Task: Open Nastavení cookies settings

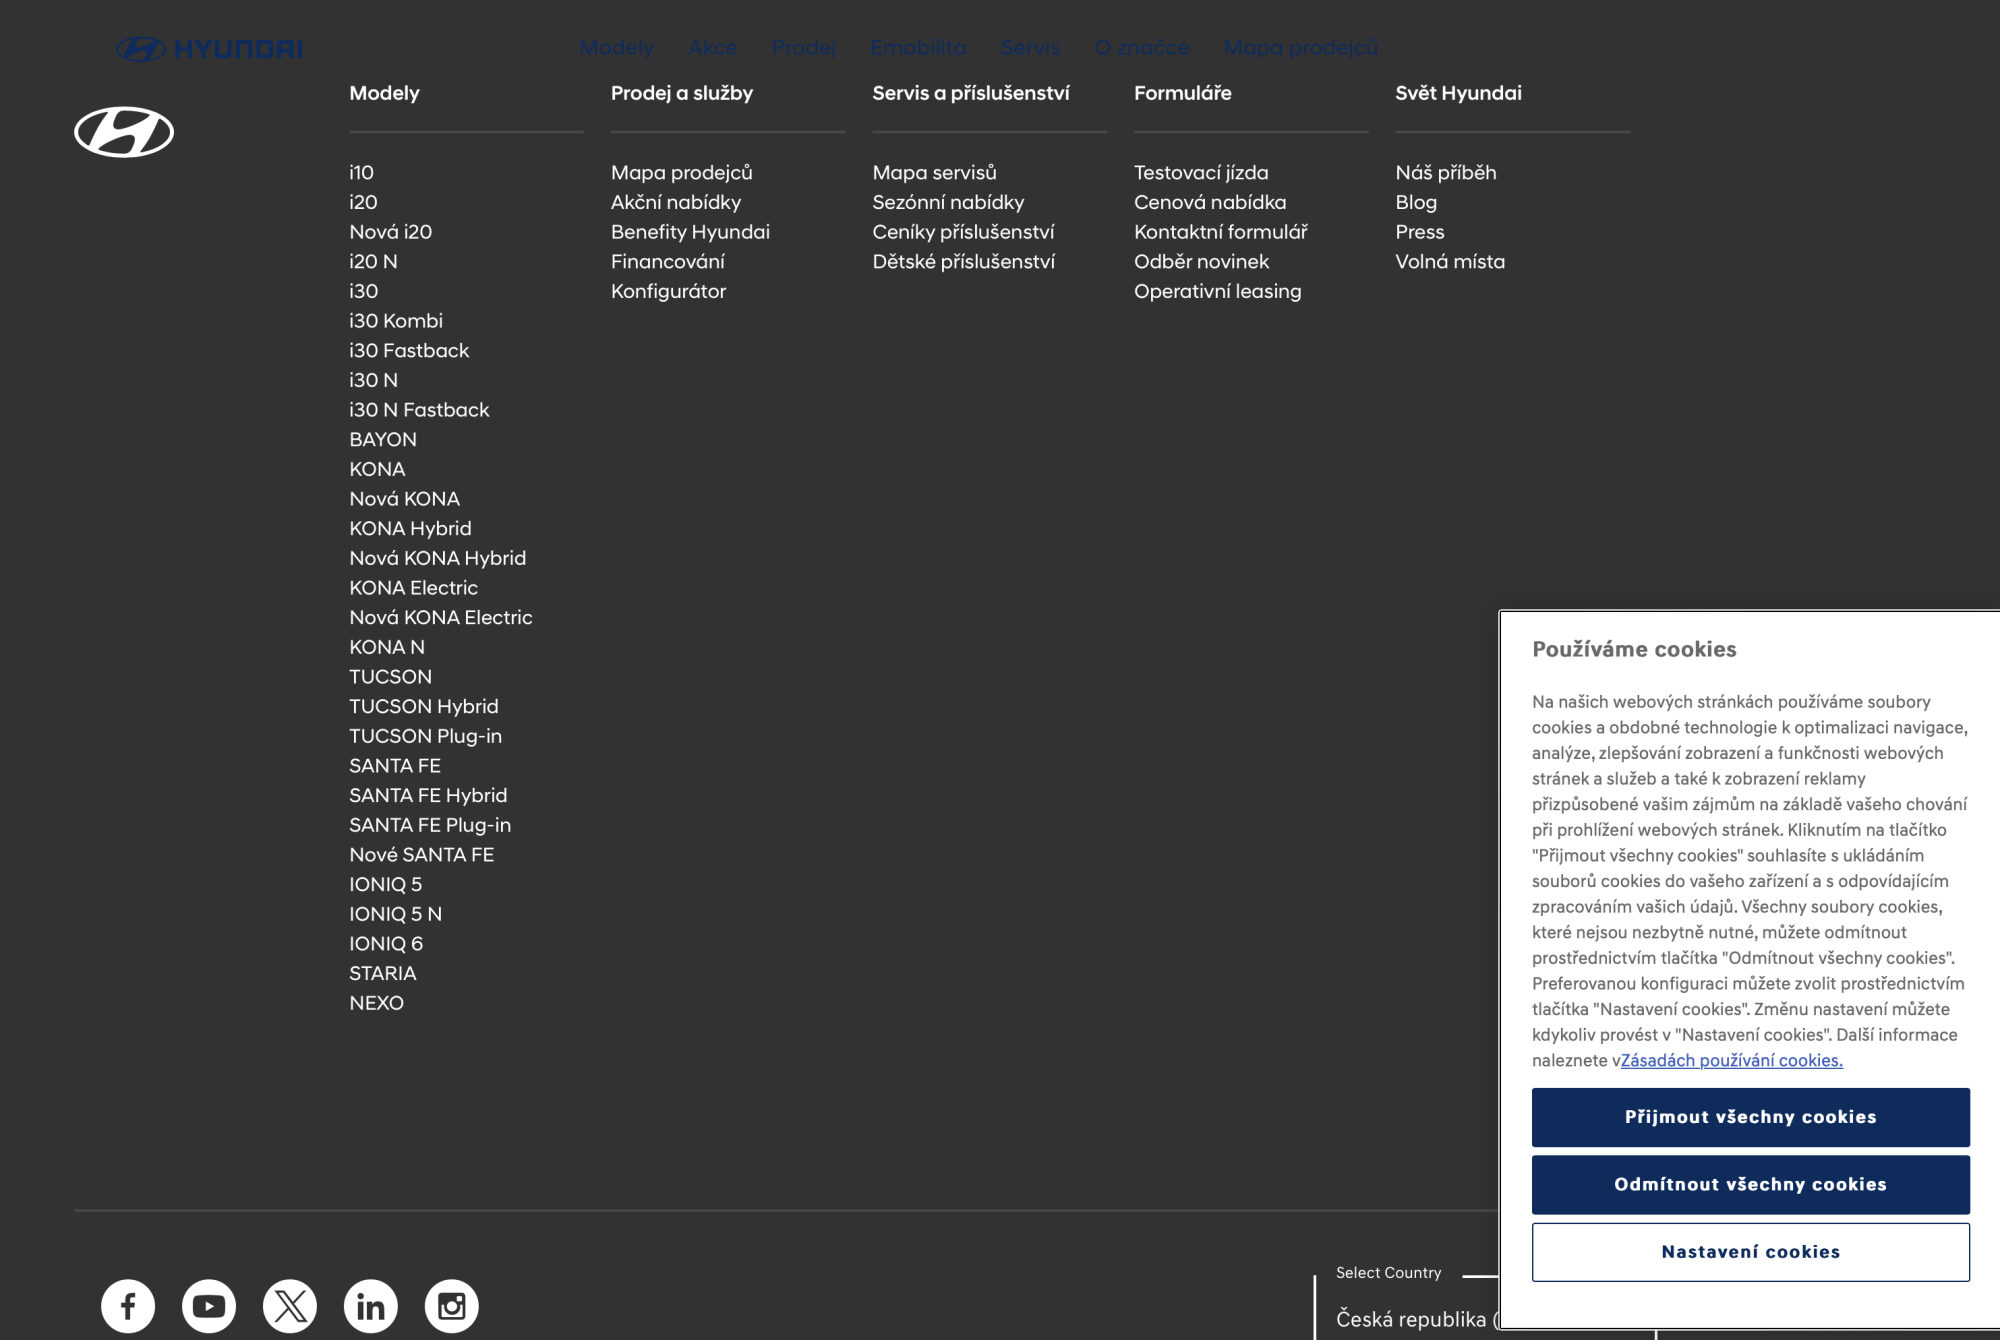Action: tap(1750, 1251)
